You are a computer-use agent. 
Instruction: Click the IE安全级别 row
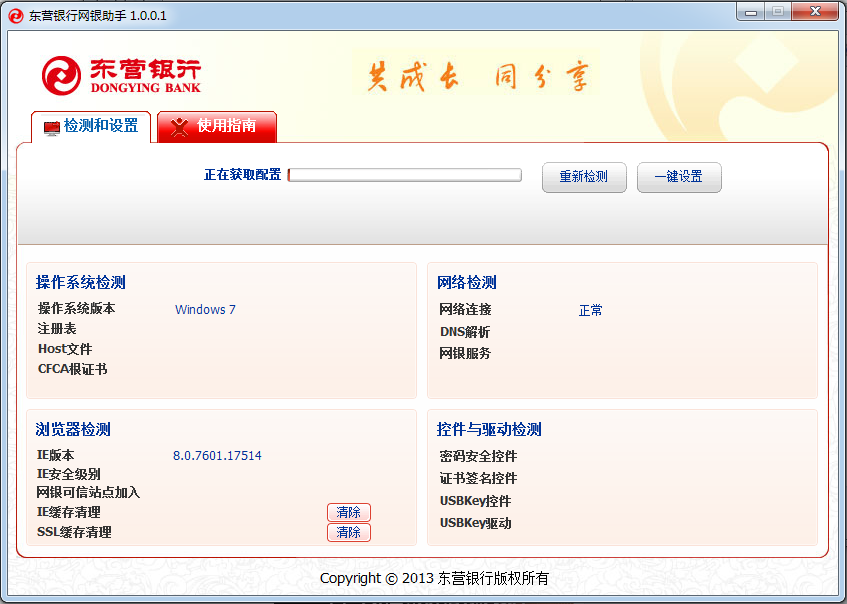coord(69,474)
